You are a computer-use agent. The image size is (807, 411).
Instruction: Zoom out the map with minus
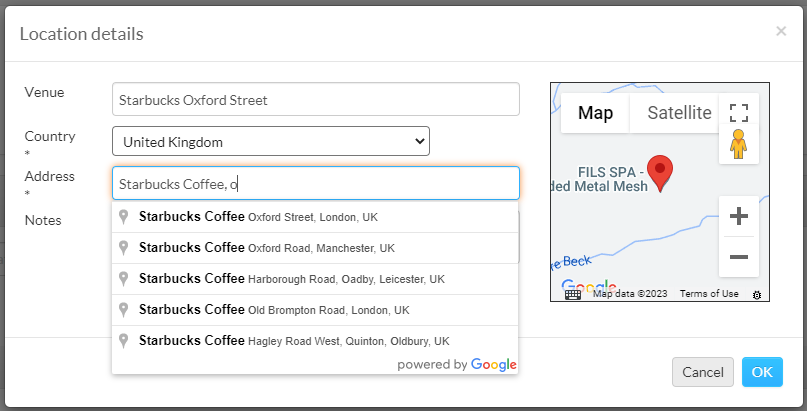(x=739, y=257)
